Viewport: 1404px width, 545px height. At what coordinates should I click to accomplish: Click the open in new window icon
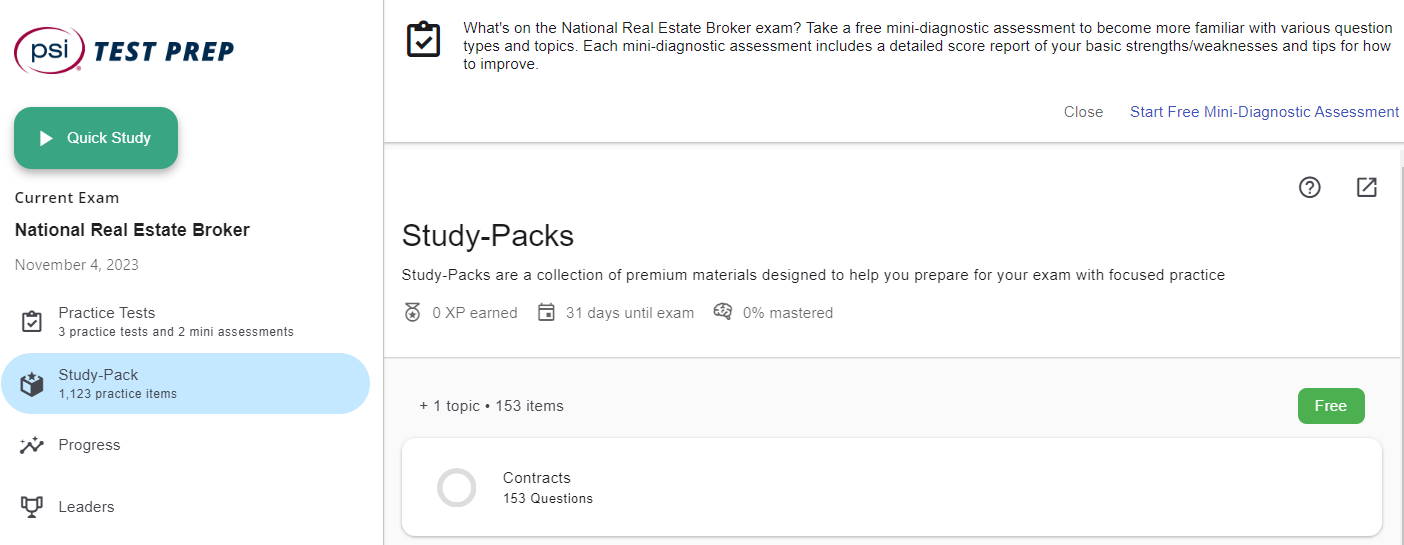tap(1367, 187)
